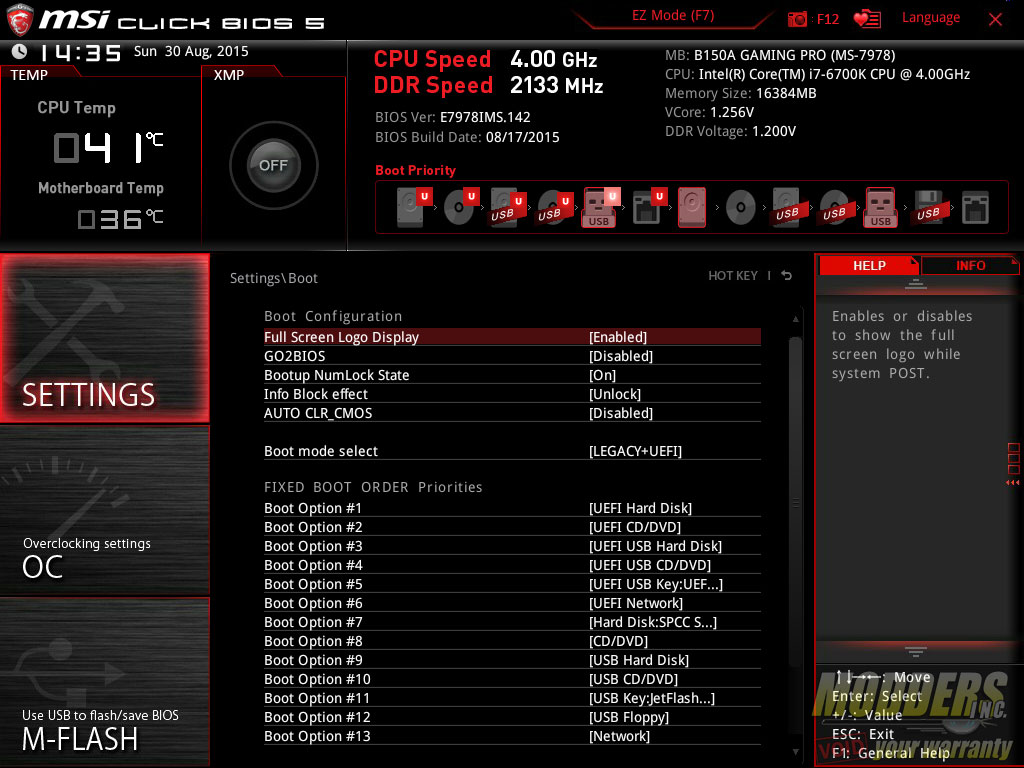This screenshot has width=1024, height=768.
Task: Toggle Bootup NumLock State On value
Action: pos(603,375)
